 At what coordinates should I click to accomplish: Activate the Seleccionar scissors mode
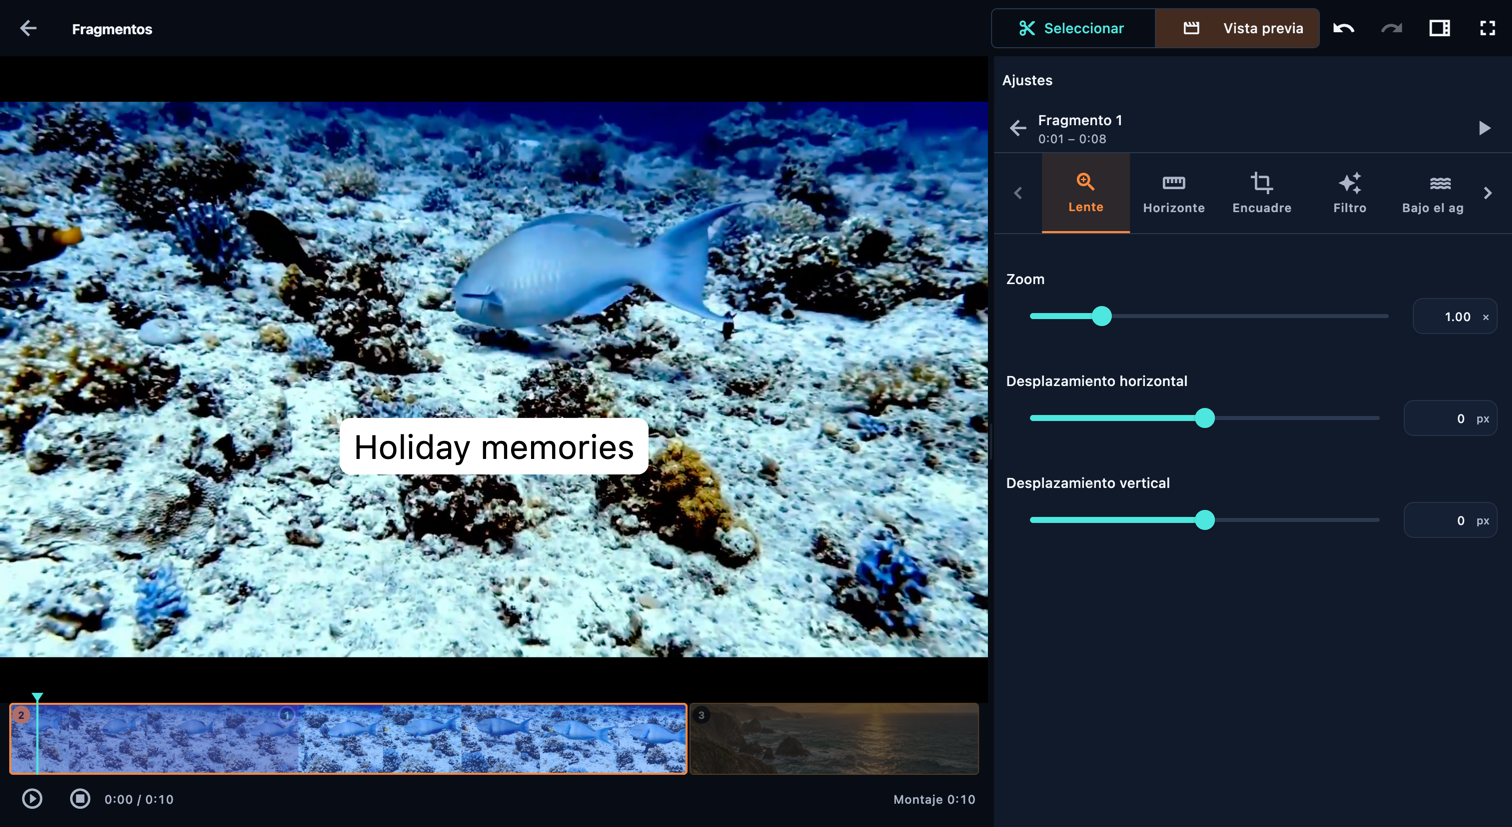click(1073, 28)
